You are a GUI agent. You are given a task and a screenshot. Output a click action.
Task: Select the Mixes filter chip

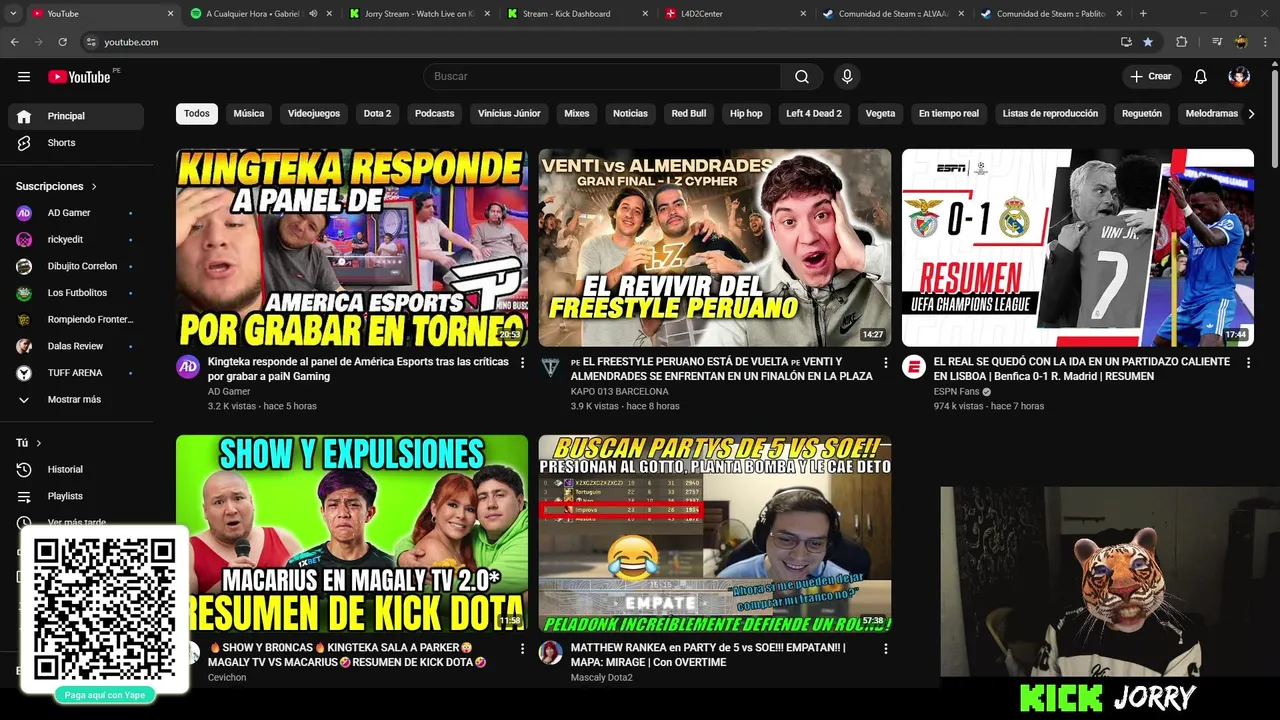click(577, 114)
